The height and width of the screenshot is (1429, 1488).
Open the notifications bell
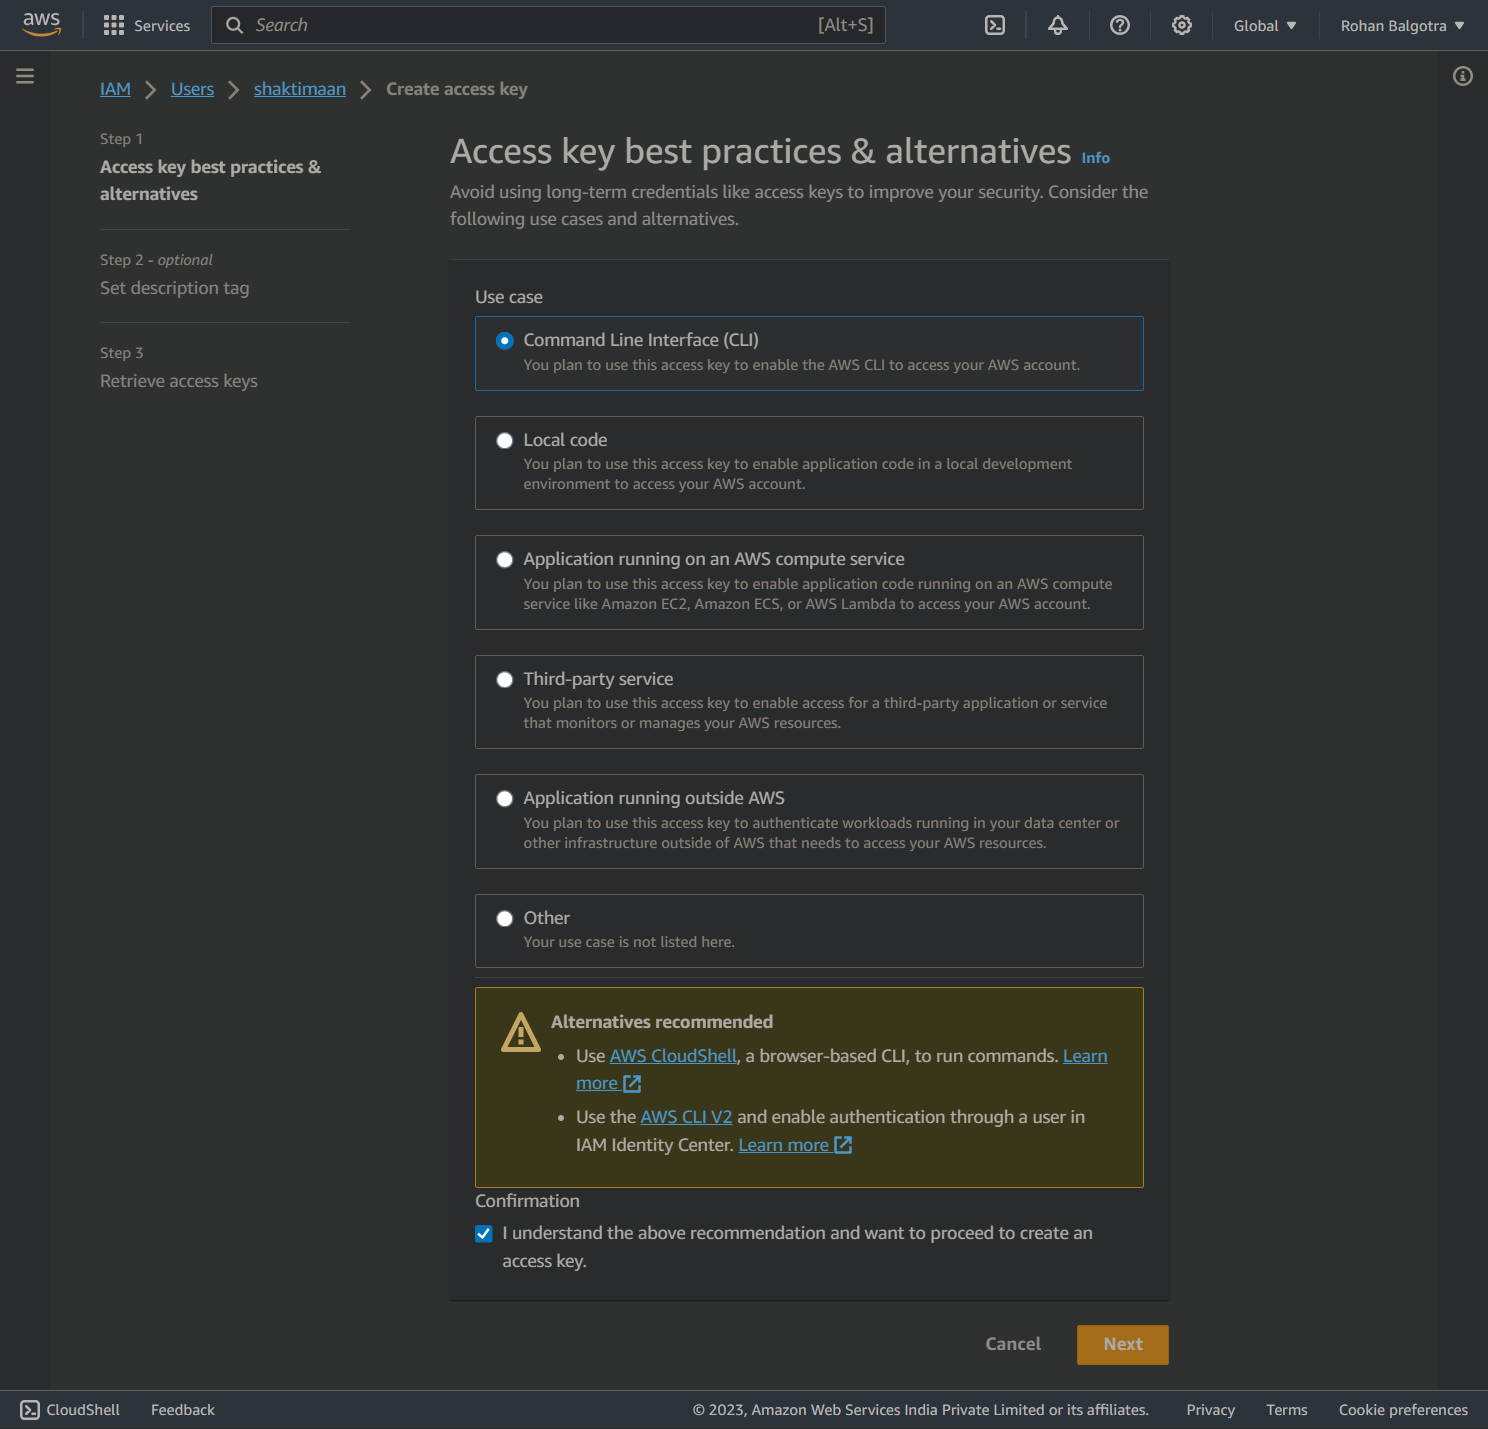pos(1058,25)
